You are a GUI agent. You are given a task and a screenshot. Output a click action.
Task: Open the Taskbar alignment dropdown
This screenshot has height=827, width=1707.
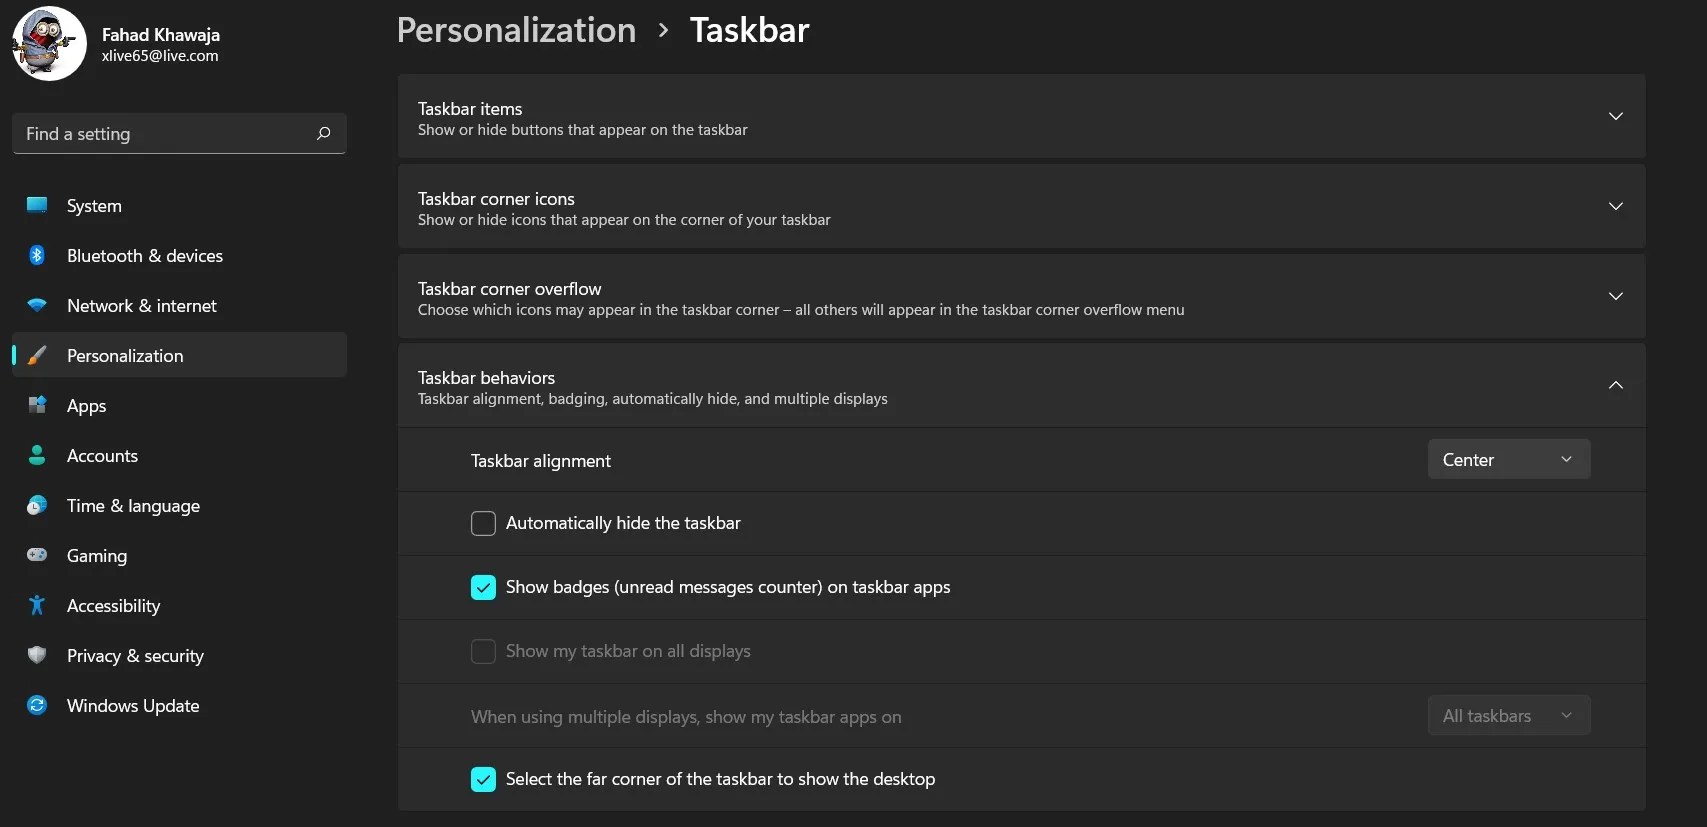(x=1508, y=459)
